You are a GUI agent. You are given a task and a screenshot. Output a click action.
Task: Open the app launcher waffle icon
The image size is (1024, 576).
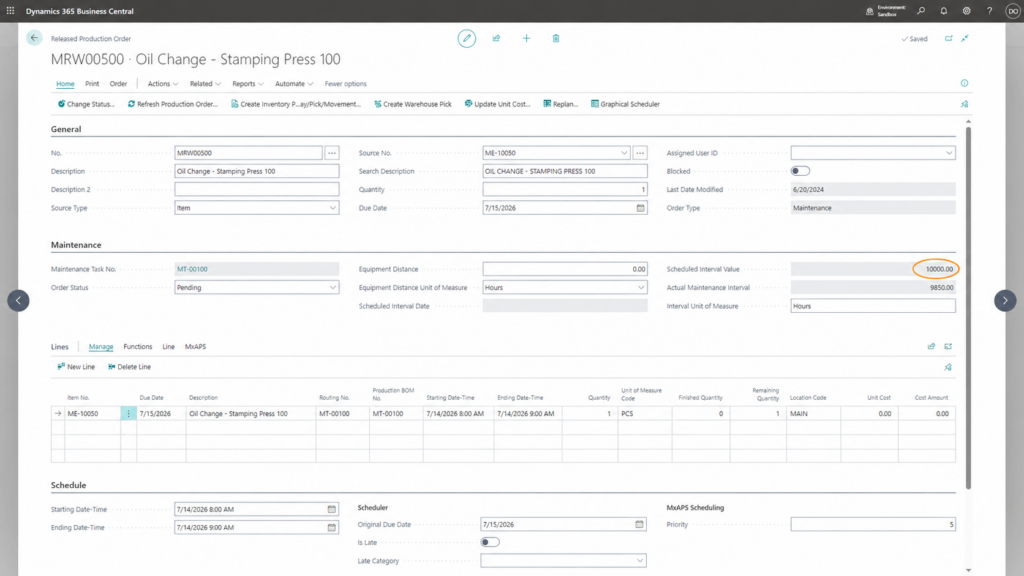tap(10, 11)
